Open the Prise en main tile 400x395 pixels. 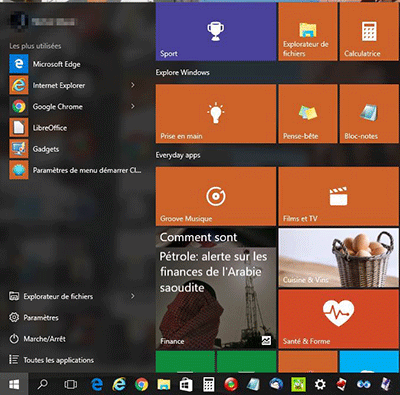(216, 114)
